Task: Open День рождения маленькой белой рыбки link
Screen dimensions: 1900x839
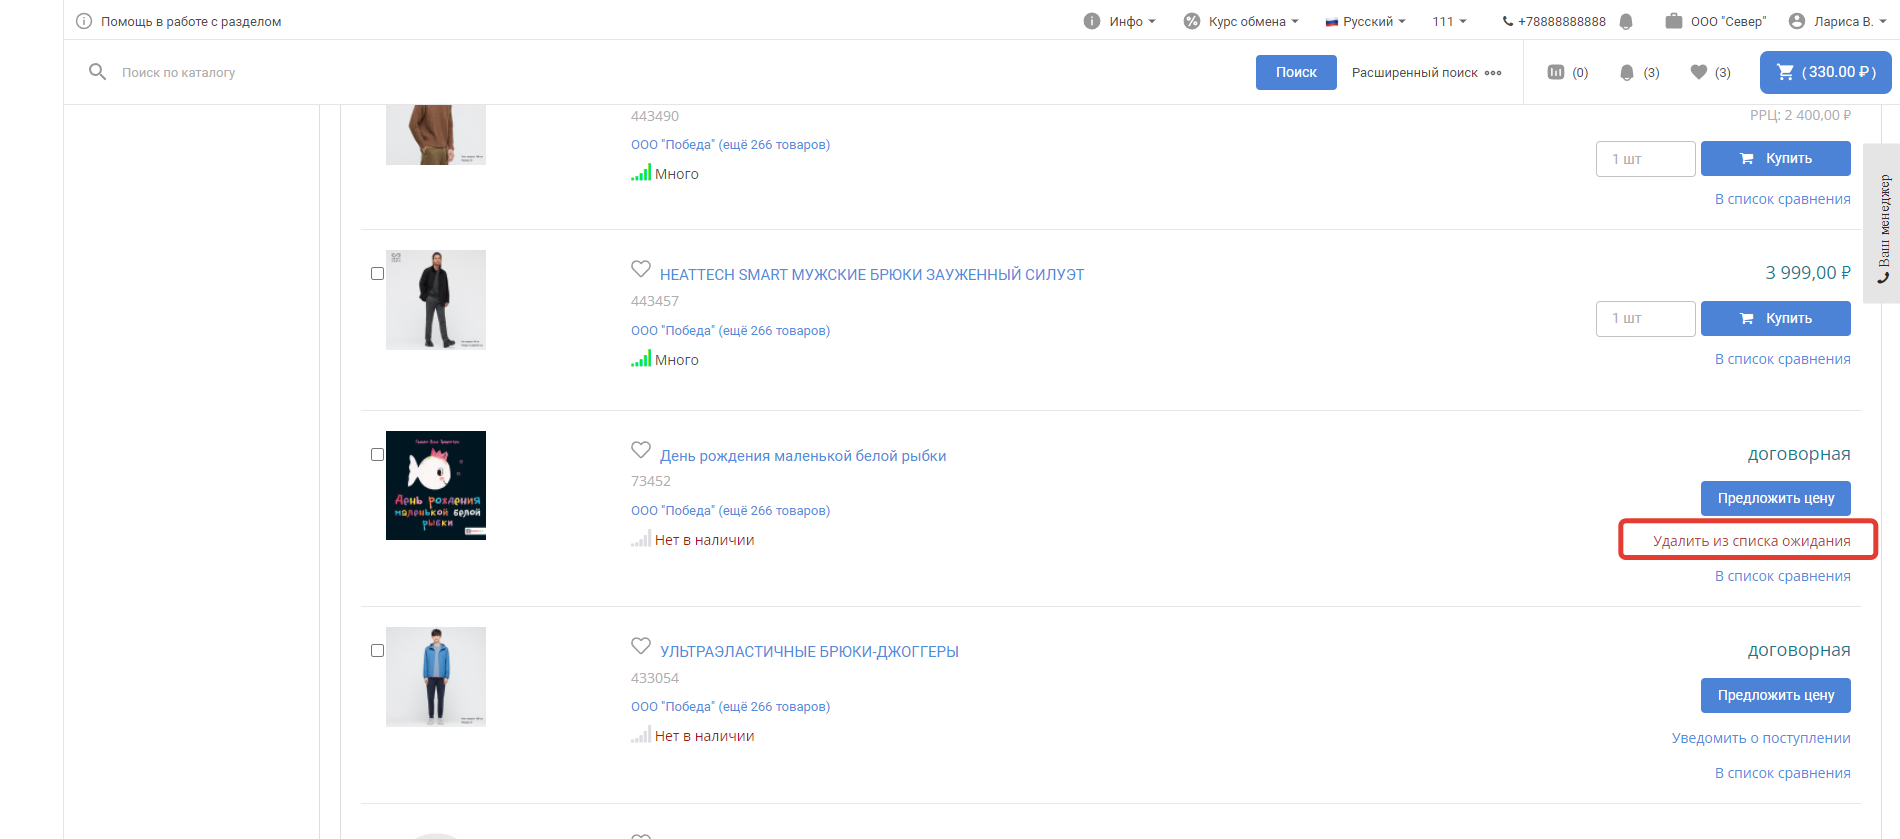Action: click(803, 455)
